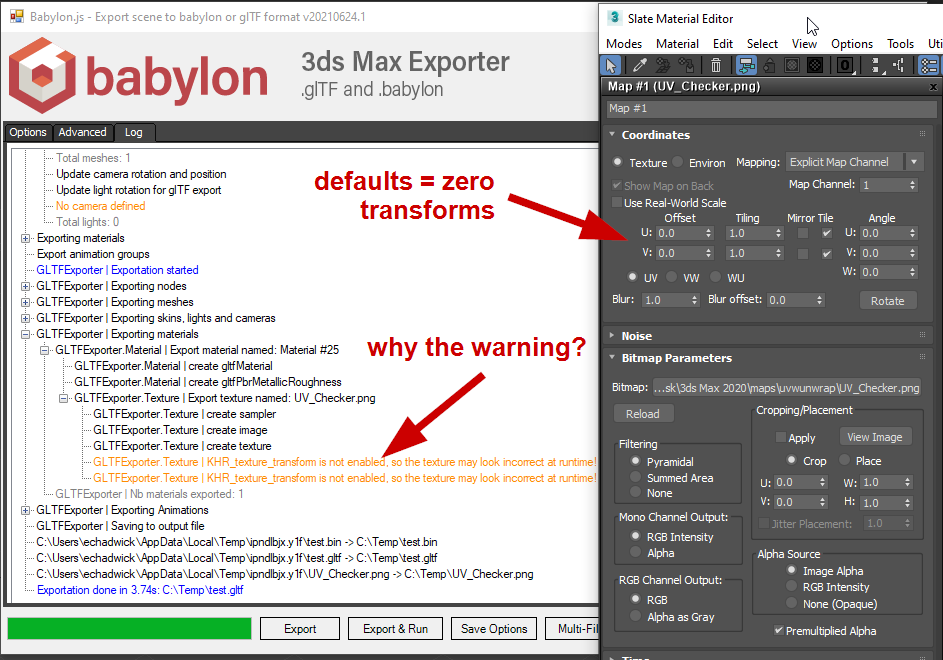Click the highlighted Layout All icon

click(746, 64)
